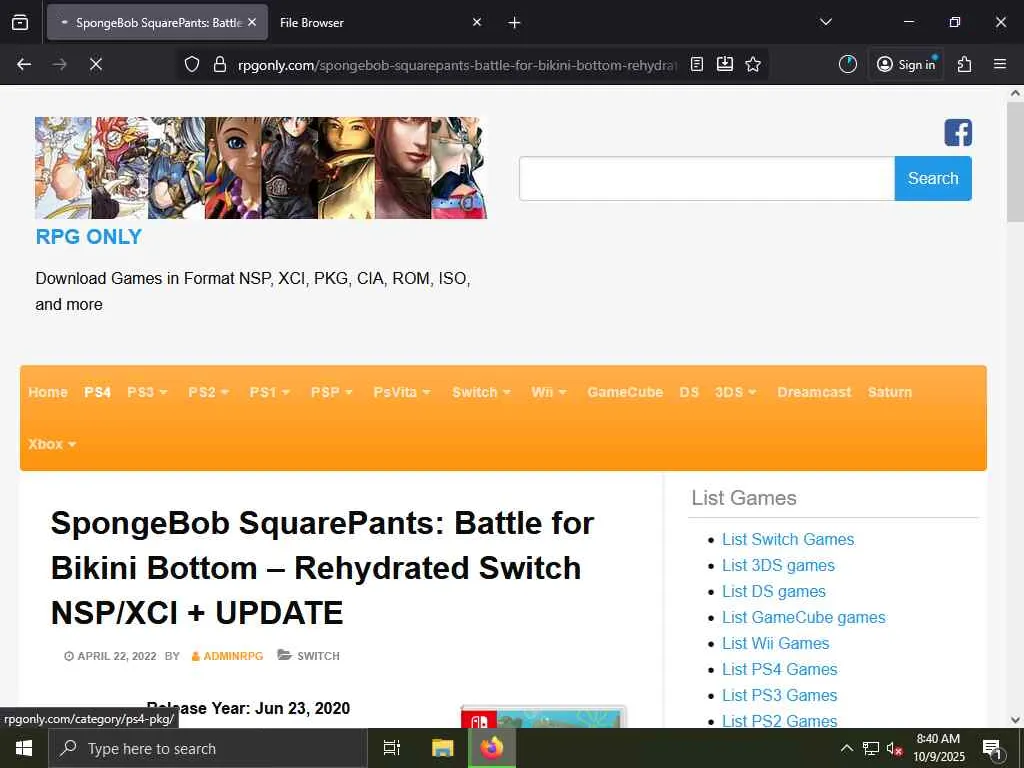
Task: Click the address bar URL
Action: 457,65
